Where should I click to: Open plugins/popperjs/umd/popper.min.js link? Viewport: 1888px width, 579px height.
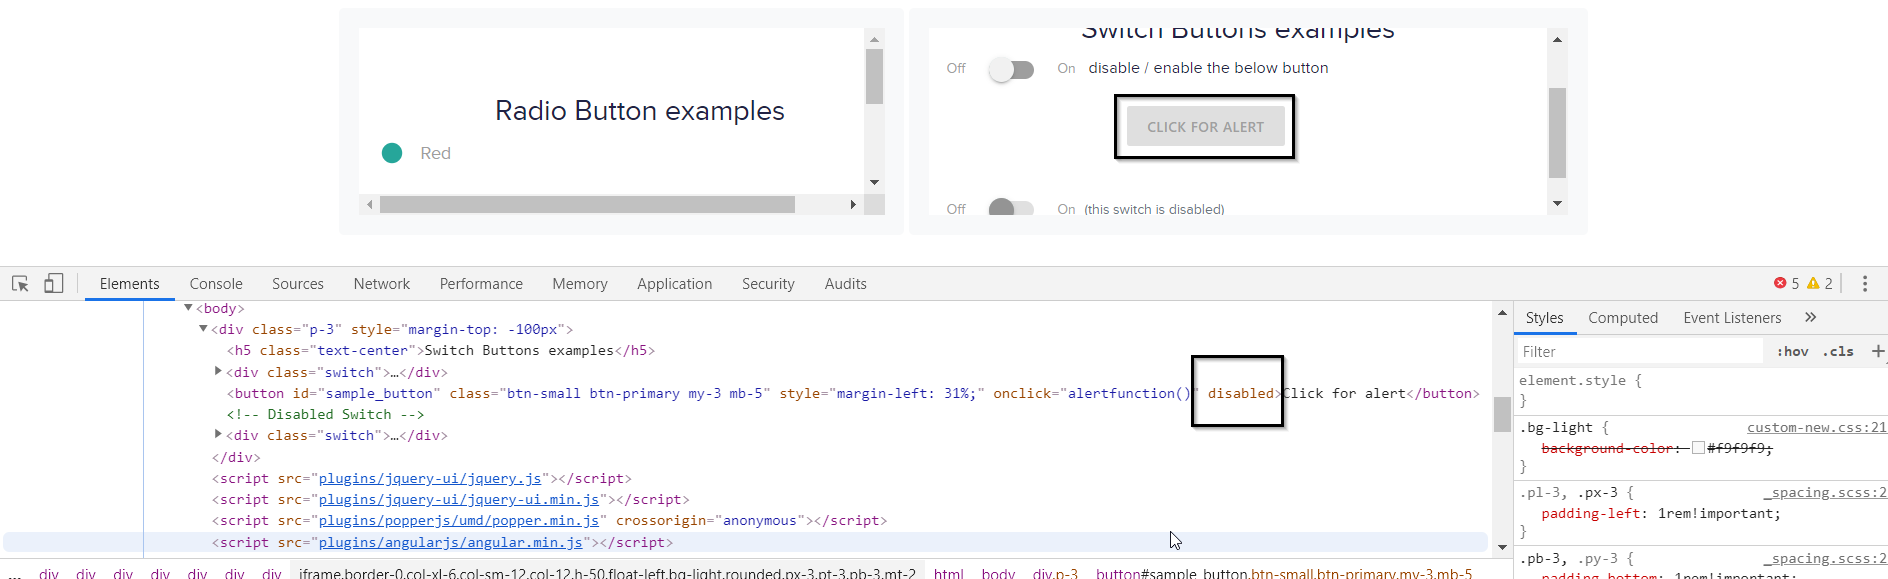(459, 520)
